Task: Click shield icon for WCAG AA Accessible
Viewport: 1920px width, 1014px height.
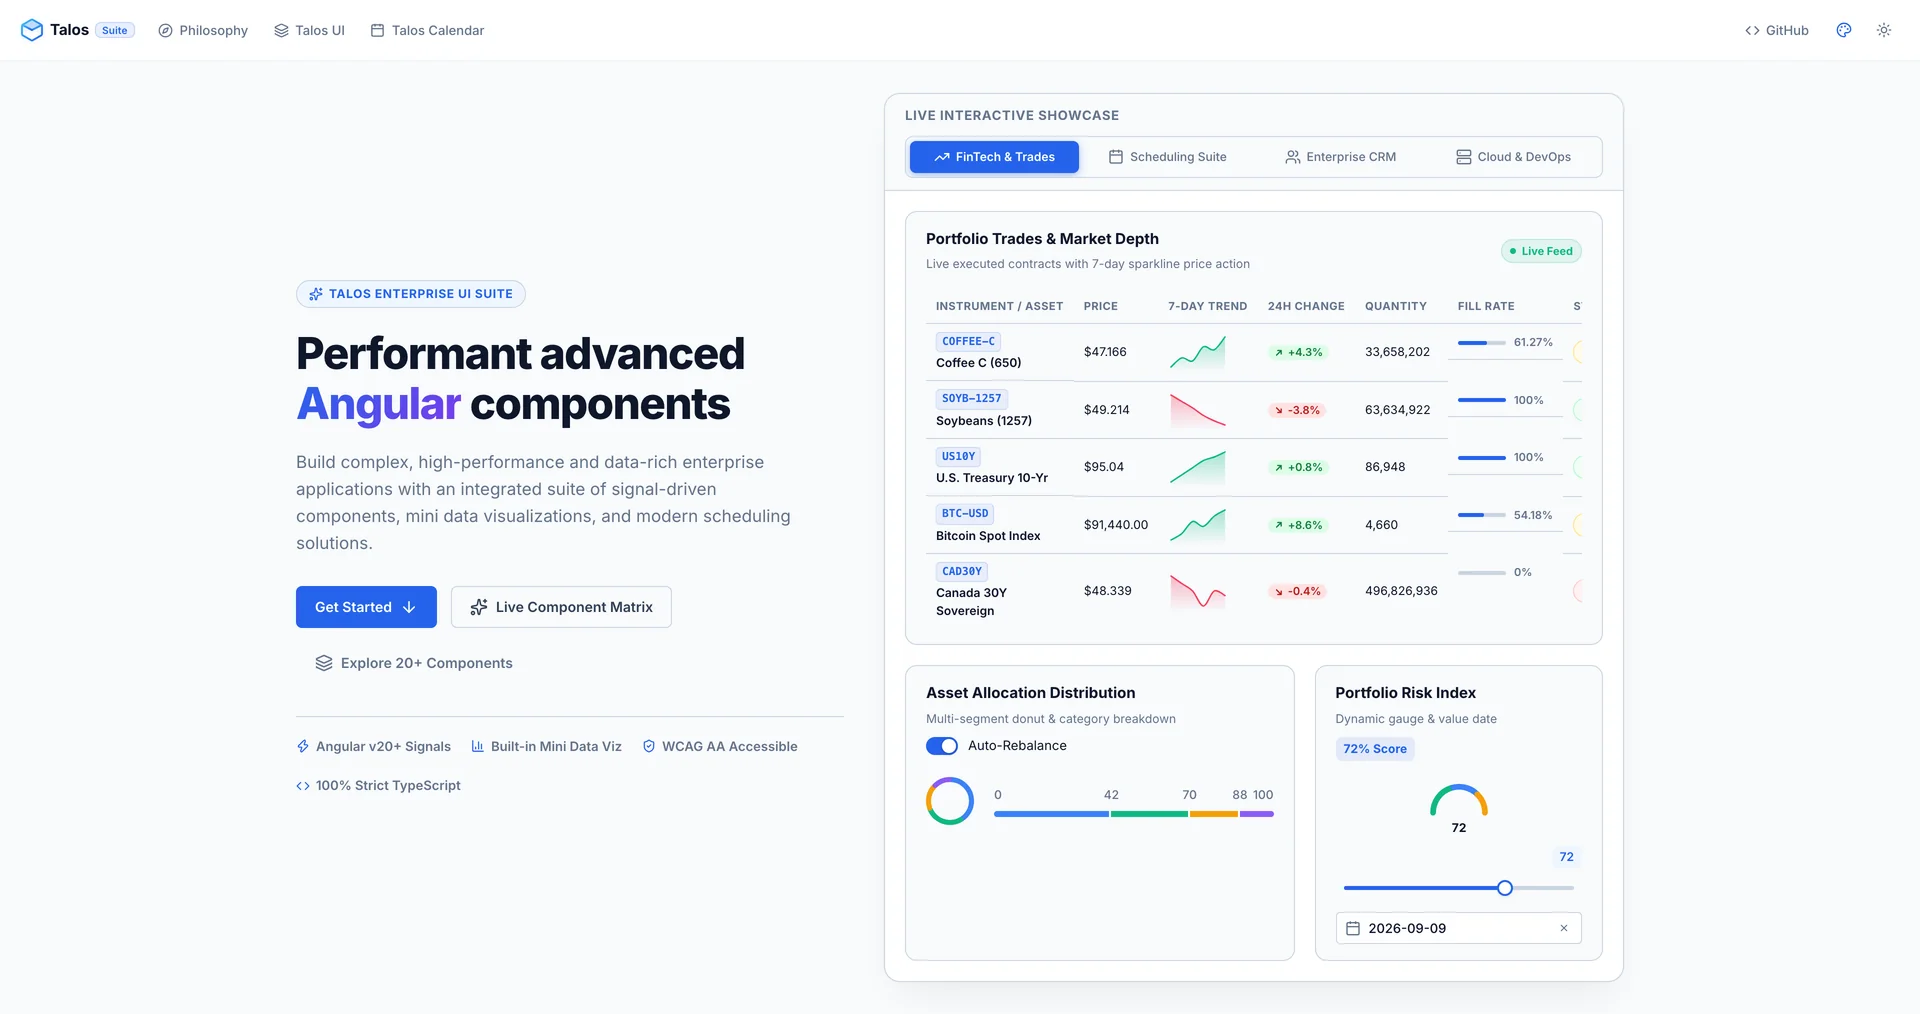Action: pyautogui.click(x=649, y=746)
